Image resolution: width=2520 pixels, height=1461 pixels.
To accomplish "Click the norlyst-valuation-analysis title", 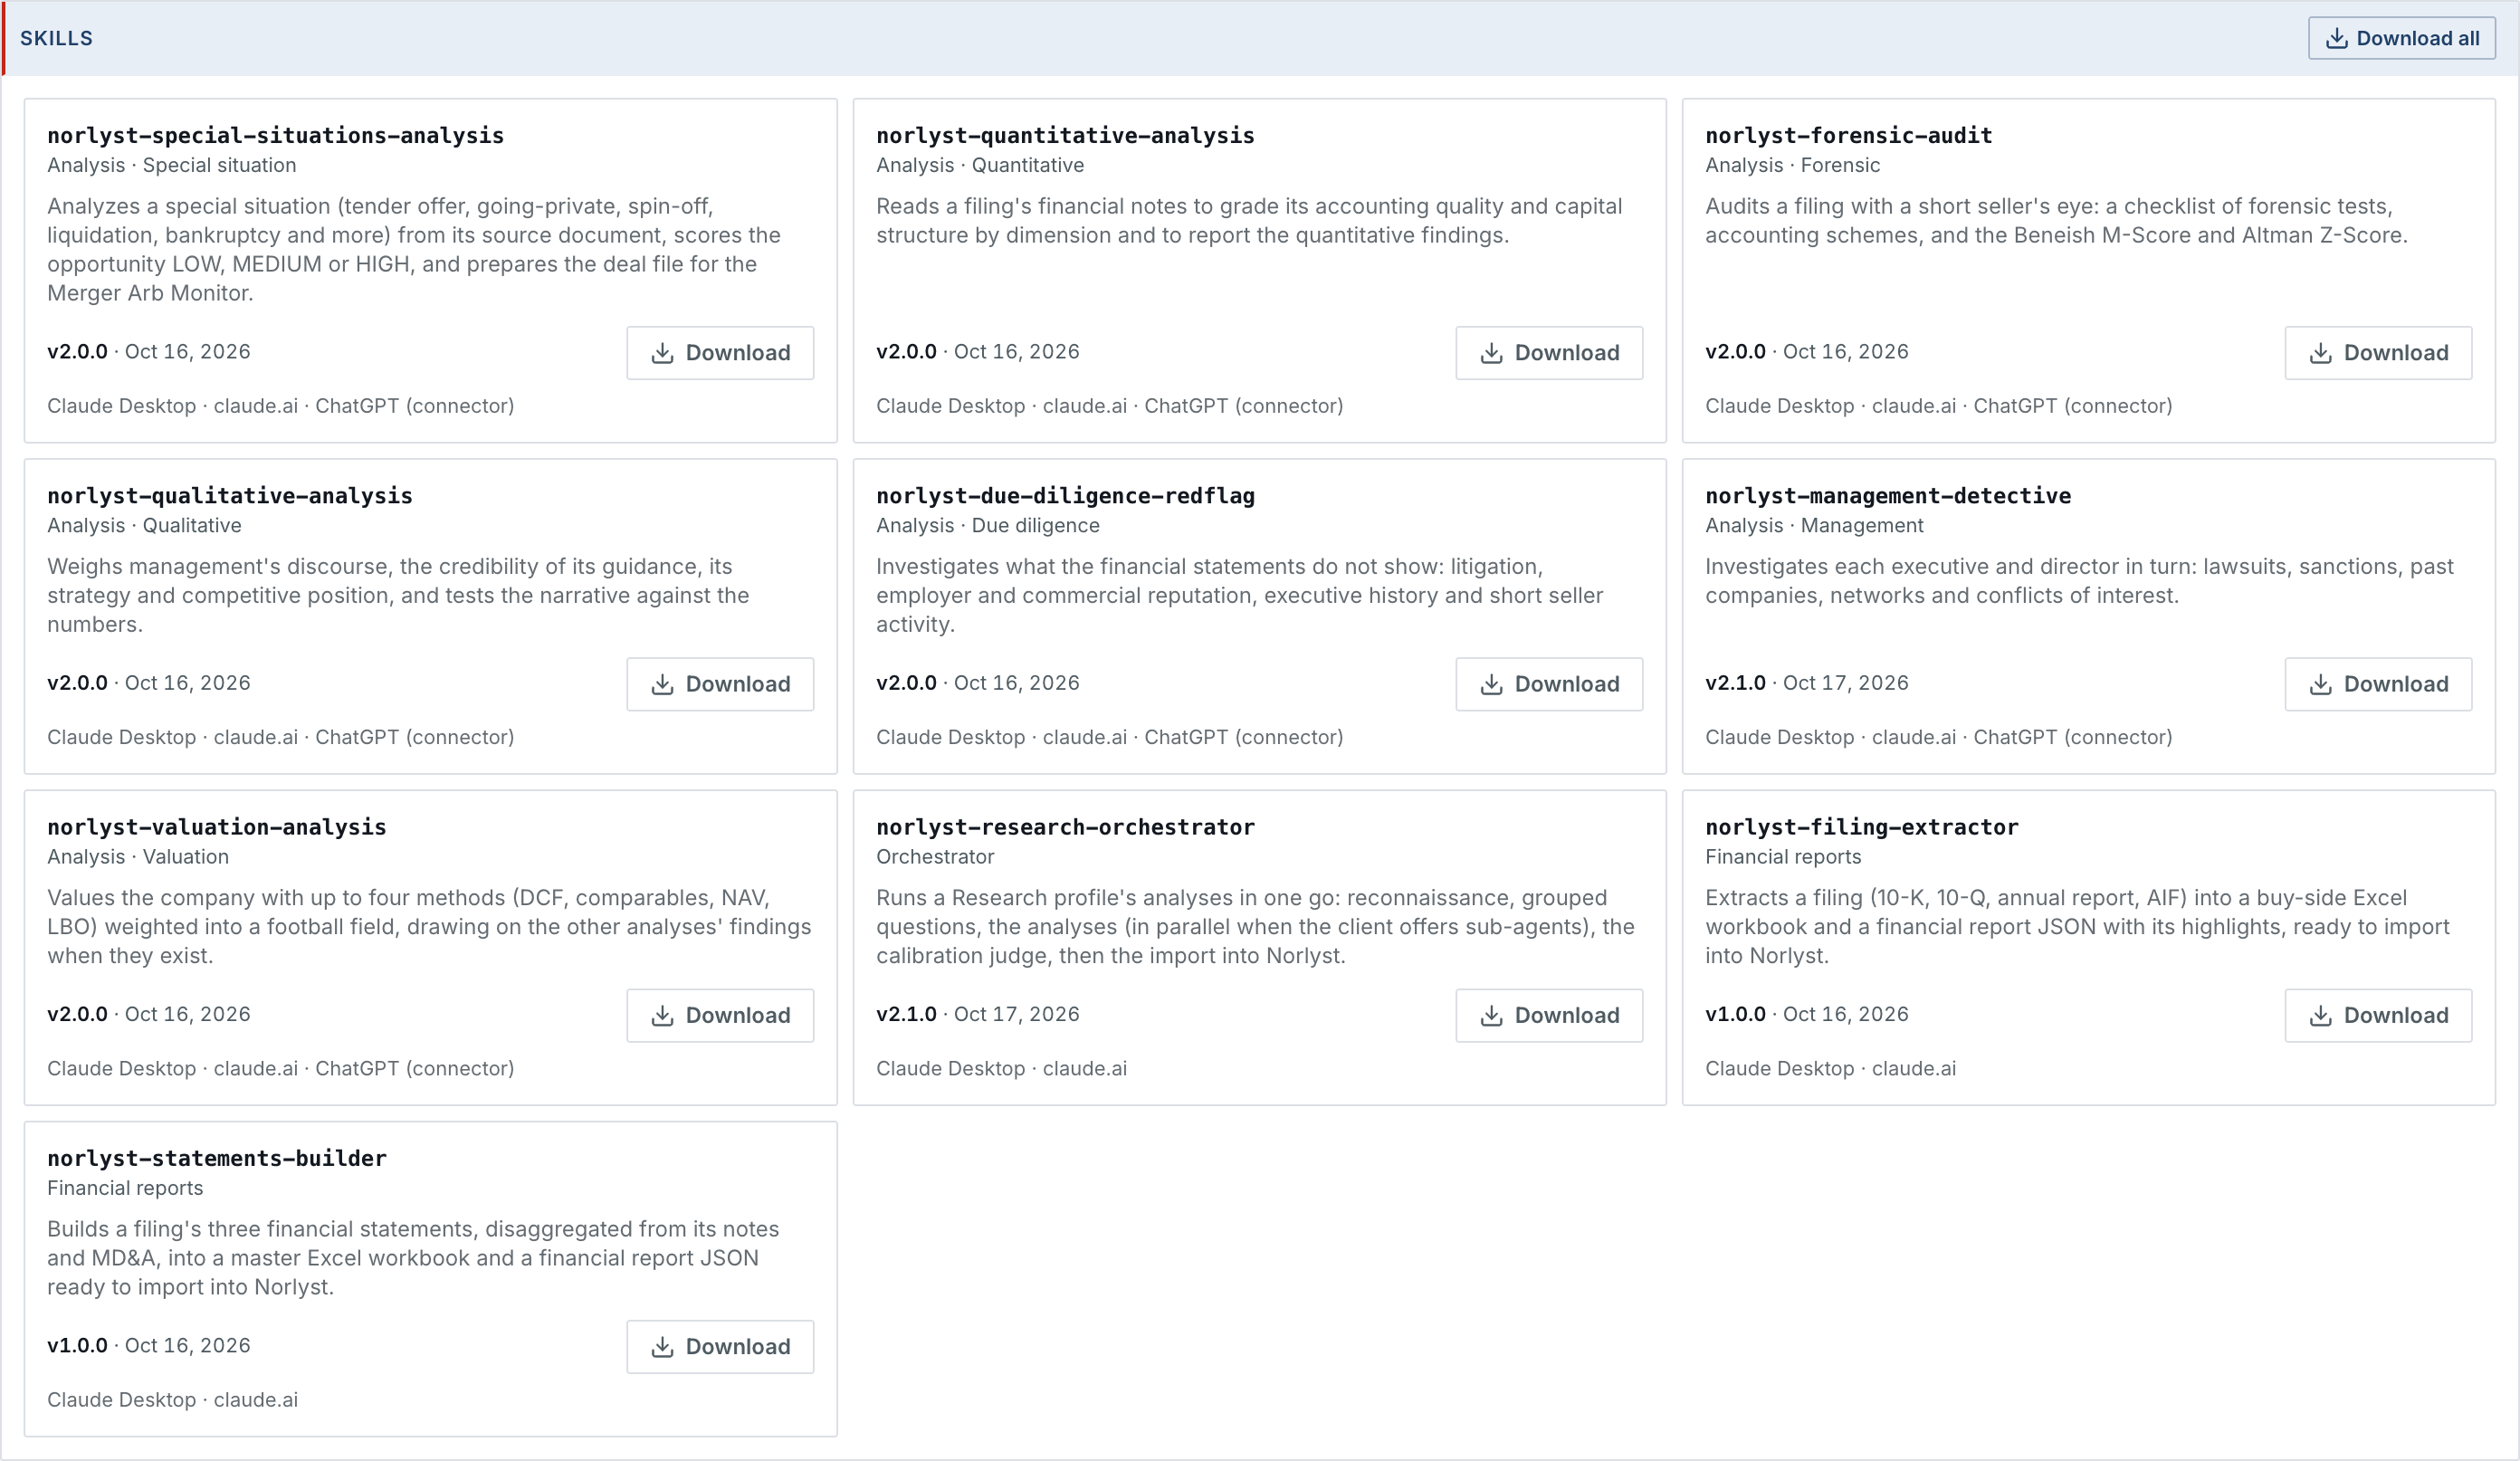I will [x=217, y=827].
